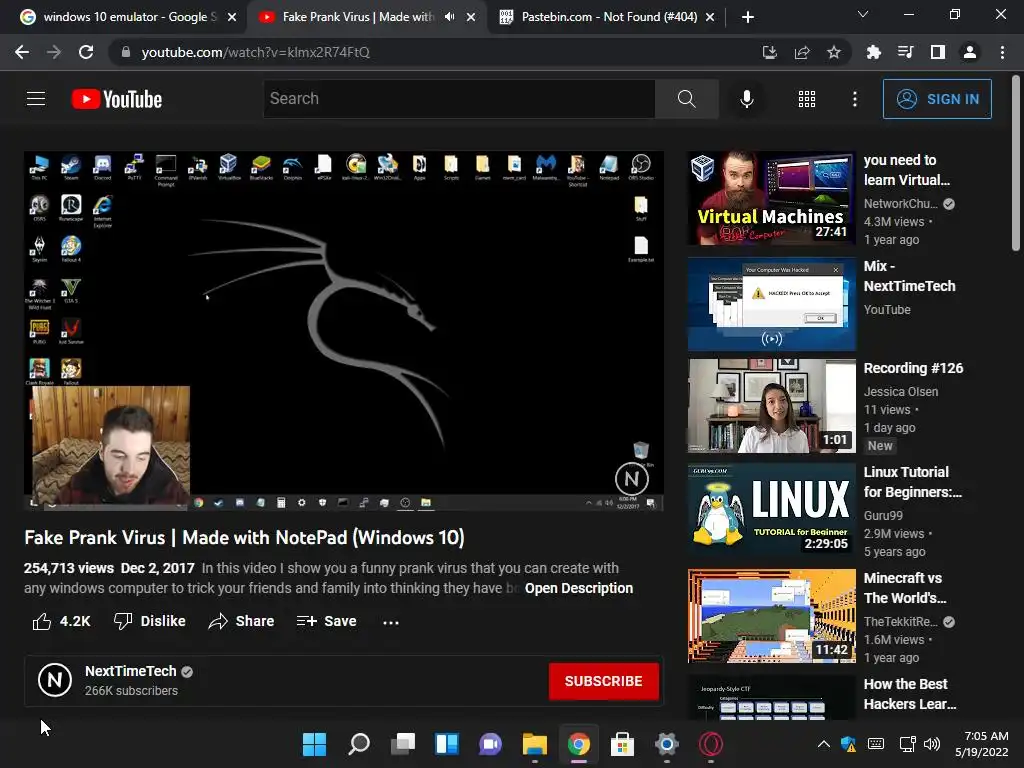
Task: Close the windows 10 emulator tab
Action: pyautogui.click(x=232, y=18)
